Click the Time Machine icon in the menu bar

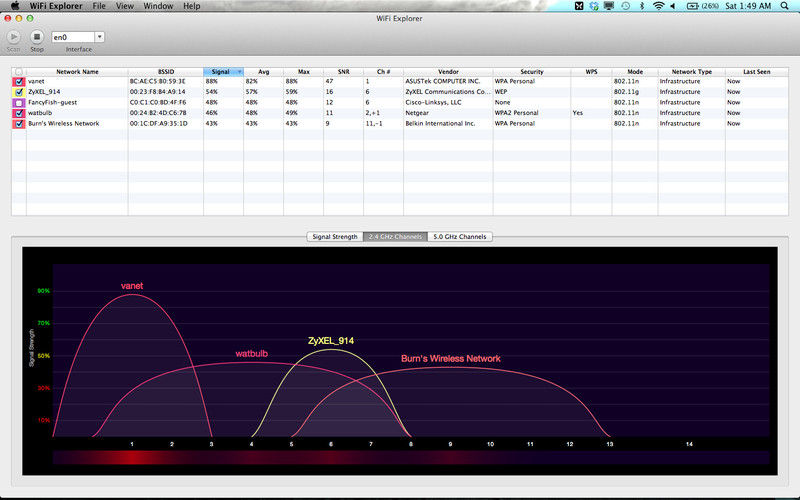[x=626, y=6]
